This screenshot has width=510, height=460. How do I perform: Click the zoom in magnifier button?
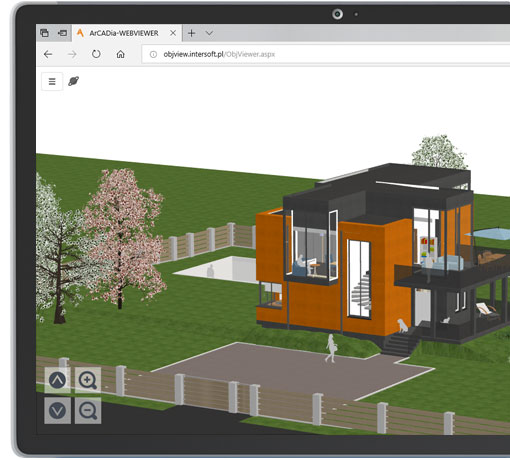click(x=88, y=380)
